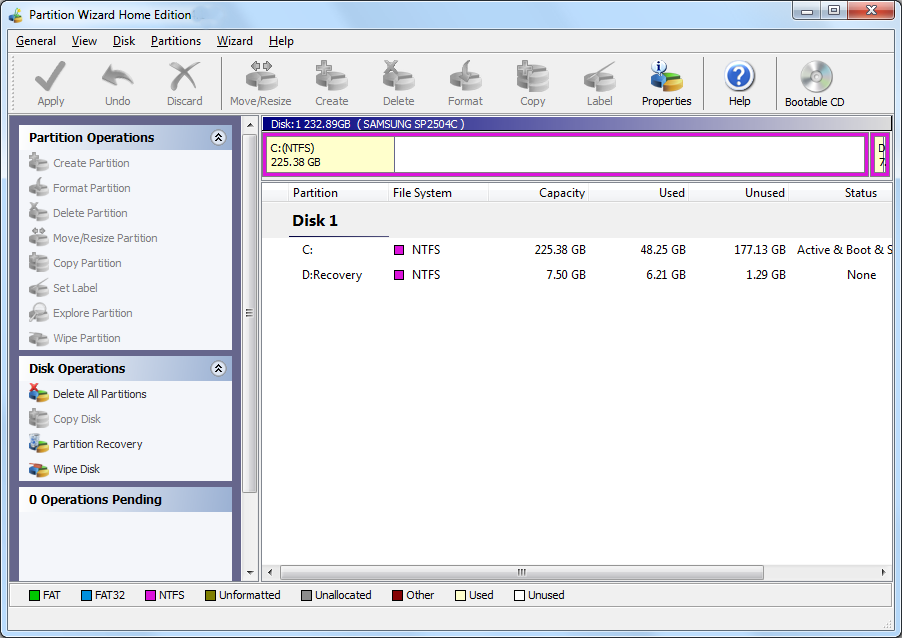Click Wipe Disk icon in sidebar
Viewport: 902px width, 638px height.
click(39, 469)
